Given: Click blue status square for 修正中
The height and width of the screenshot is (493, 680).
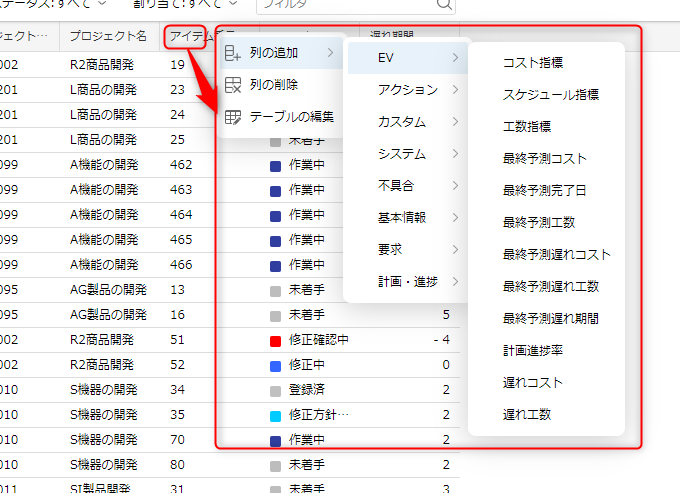Looking at the screenshot, I should tap(276, 365).
